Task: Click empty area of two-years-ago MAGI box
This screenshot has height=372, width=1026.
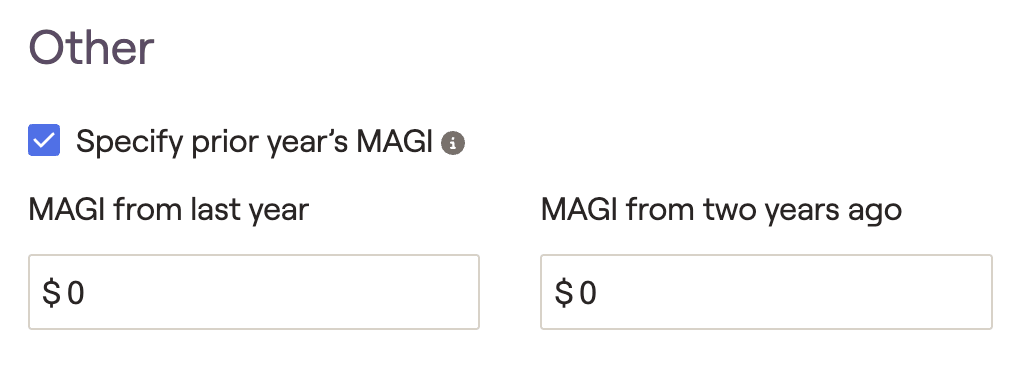Action: point(795,292)
